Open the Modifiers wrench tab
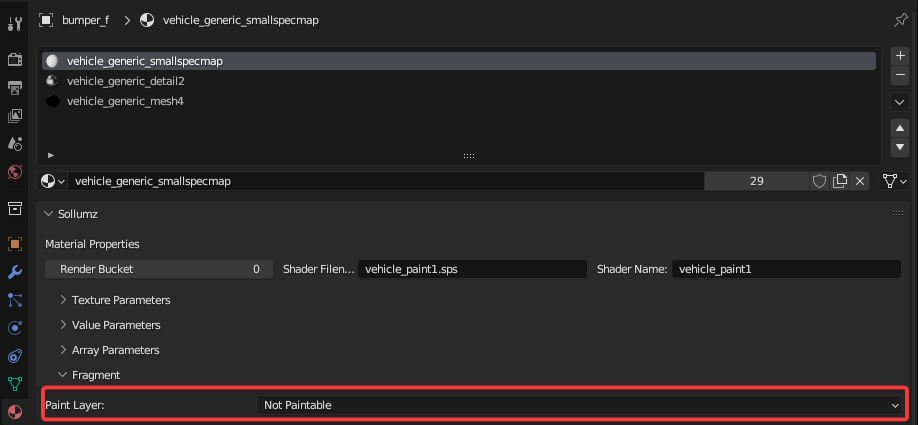 pyautogui.click(x=15, y=272)
